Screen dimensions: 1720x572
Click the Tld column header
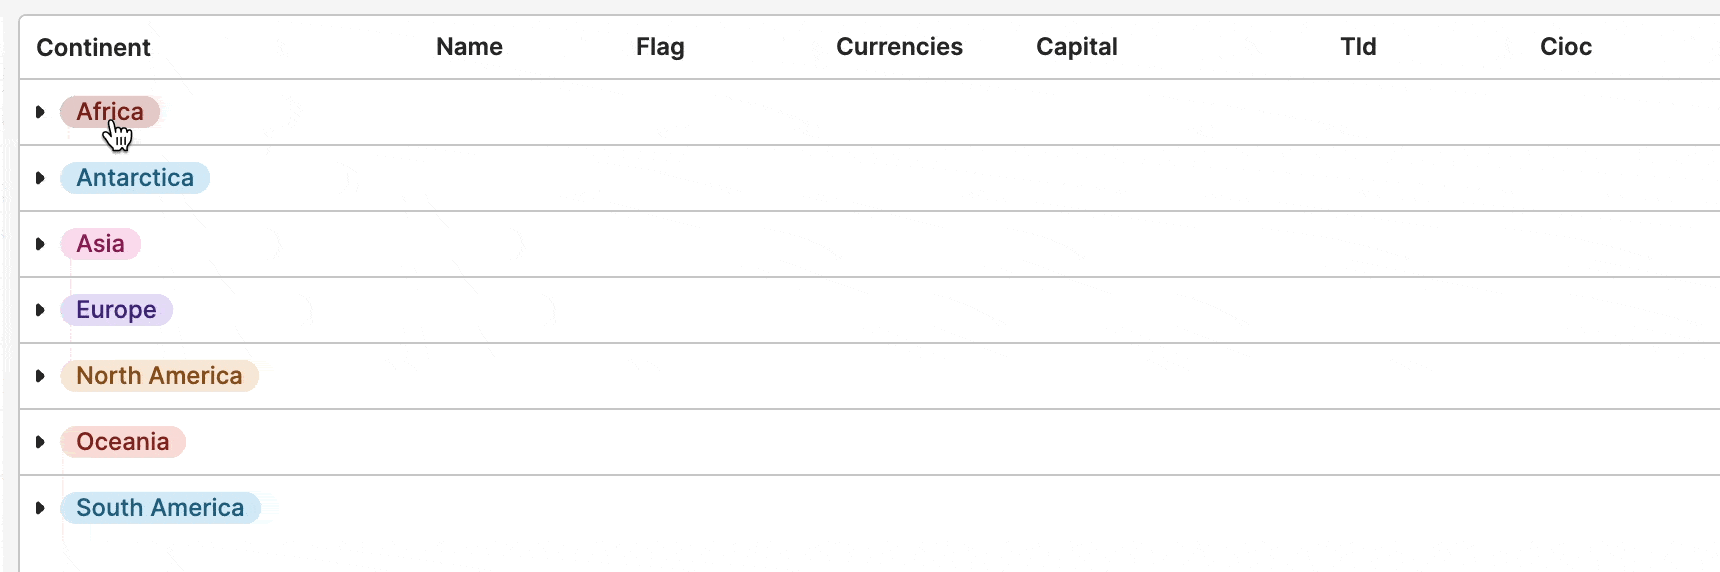(1358, 47)
